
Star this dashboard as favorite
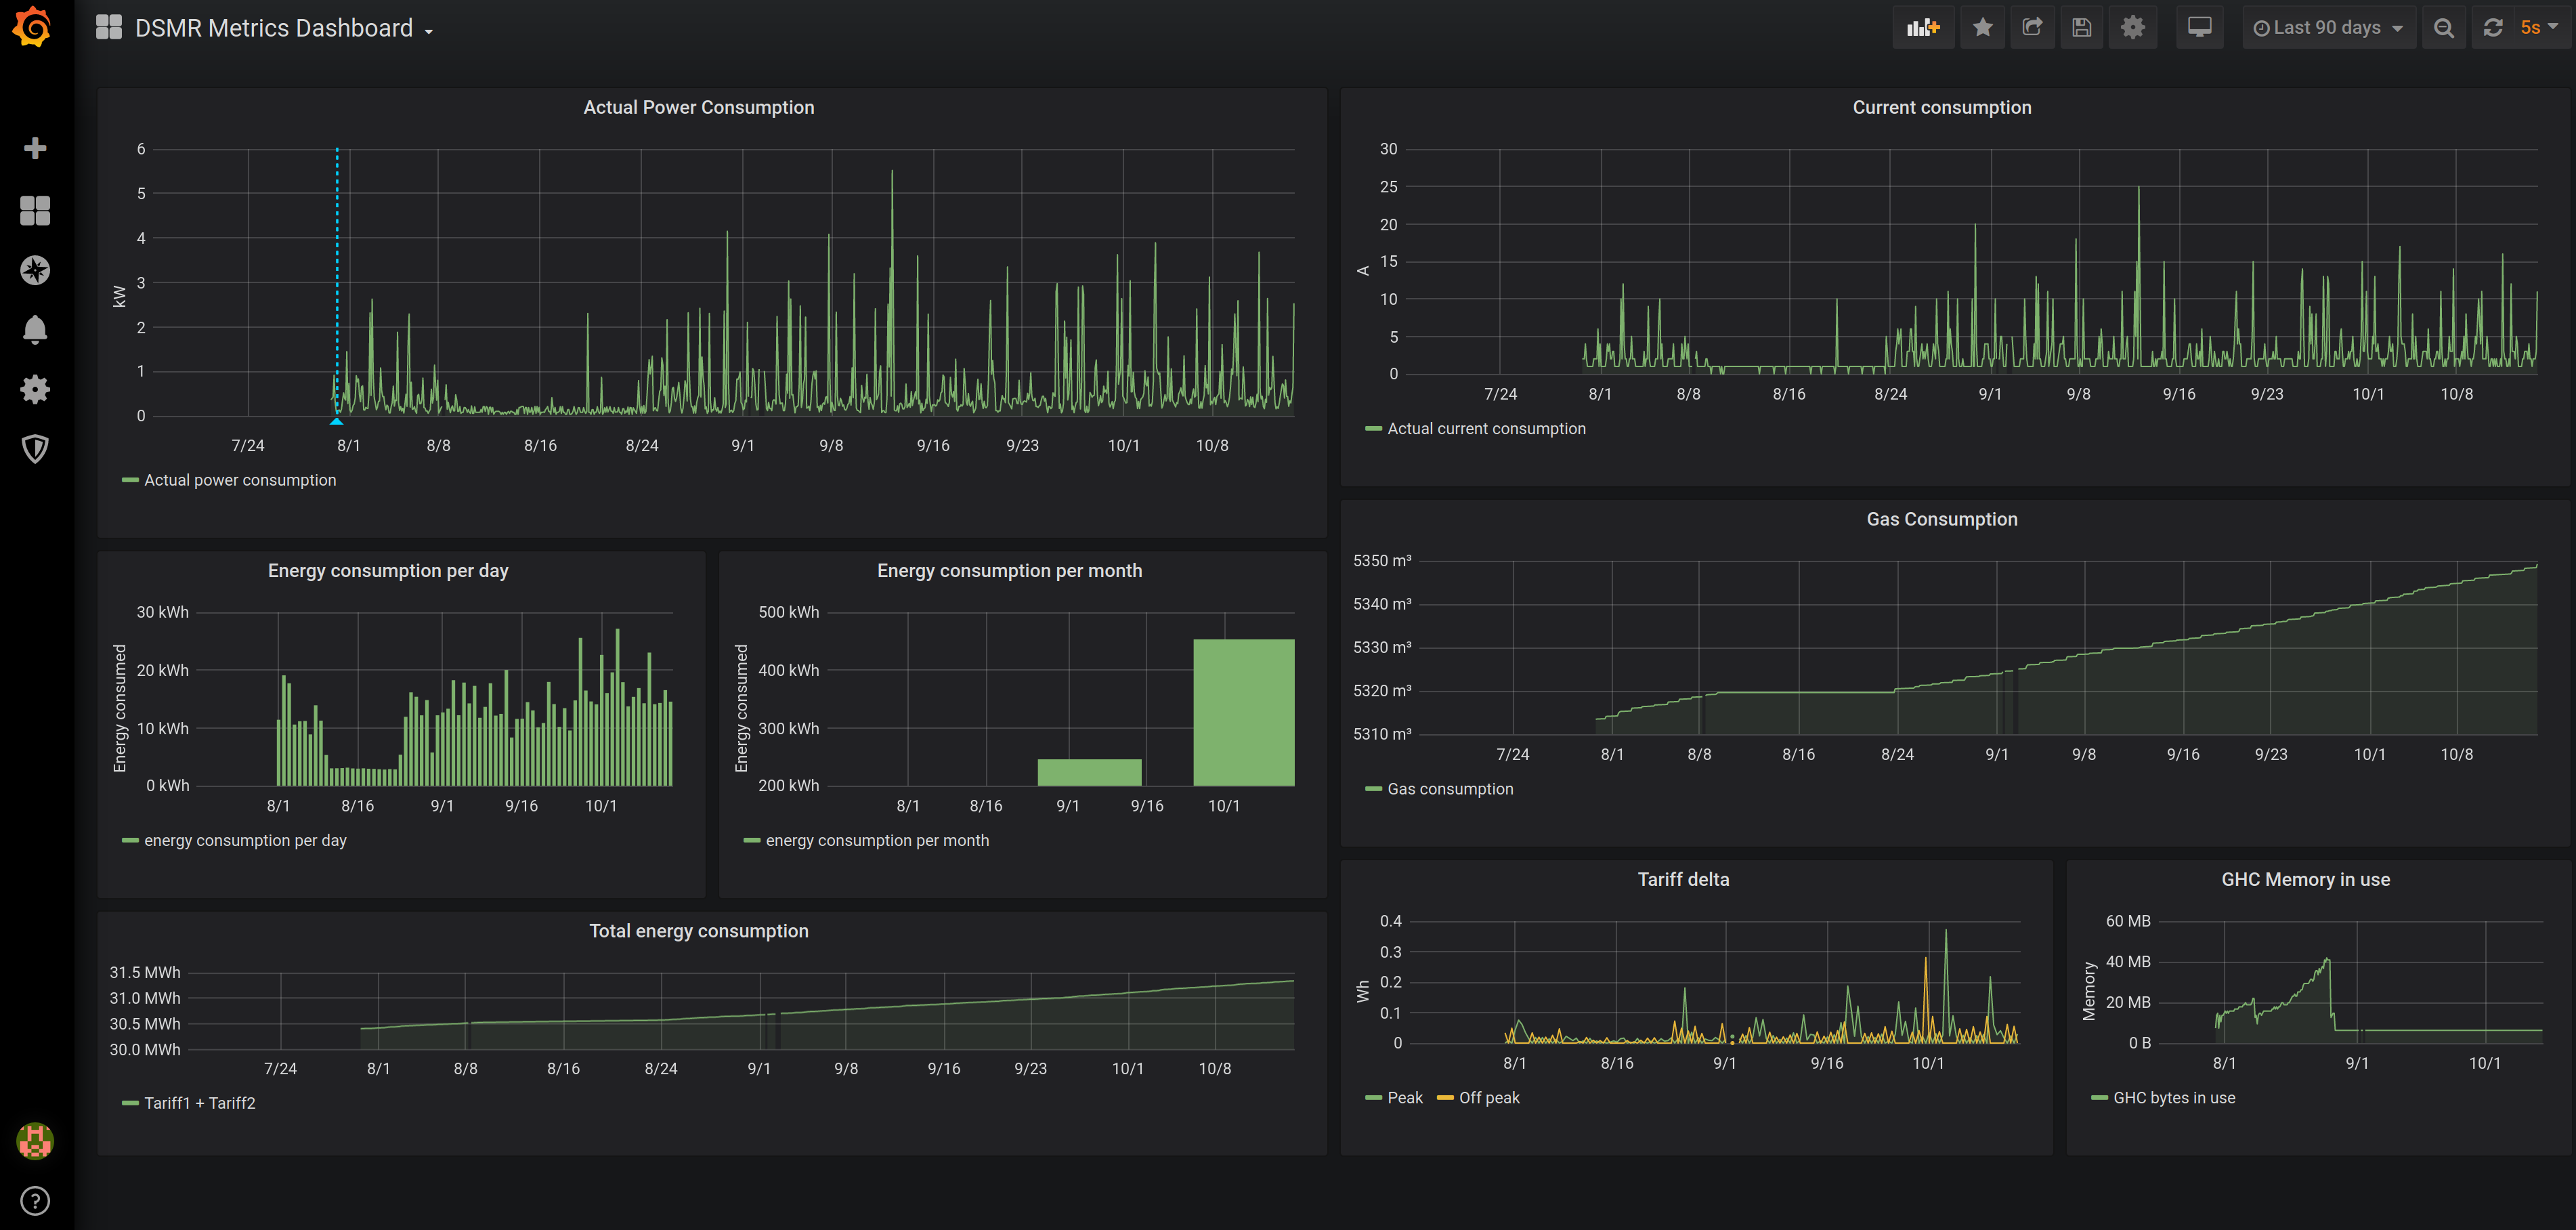[x=1982, y=28]
